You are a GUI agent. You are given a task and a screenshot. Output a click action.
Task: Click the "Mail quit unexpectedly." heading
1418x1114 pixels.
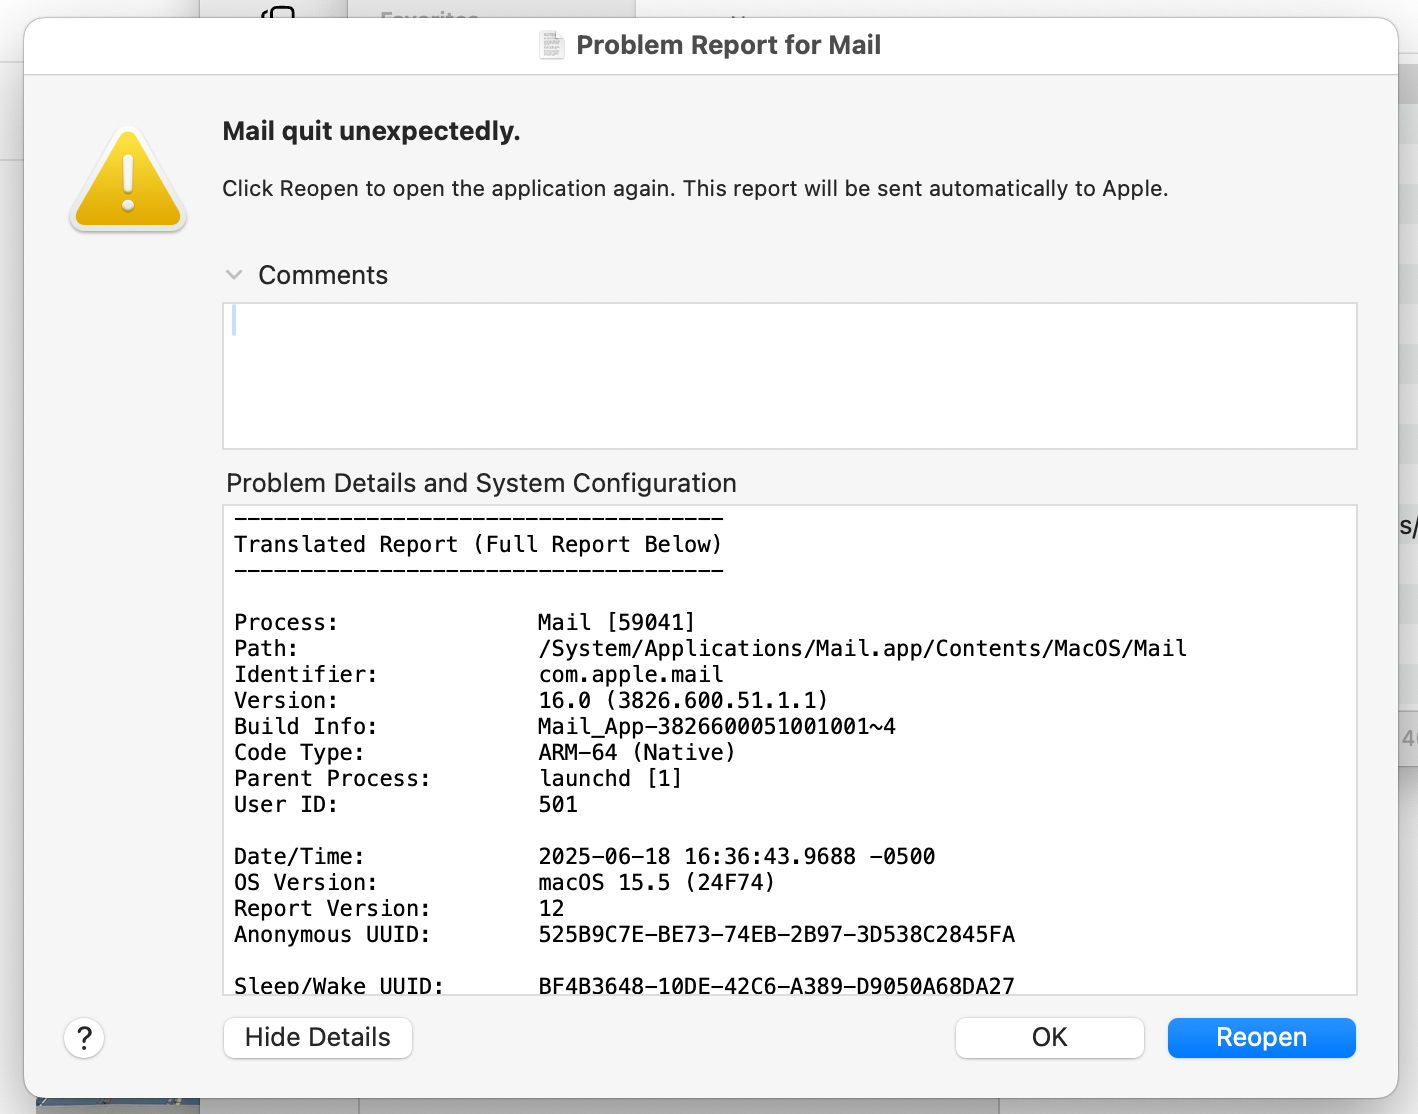[x=371, y=131]
